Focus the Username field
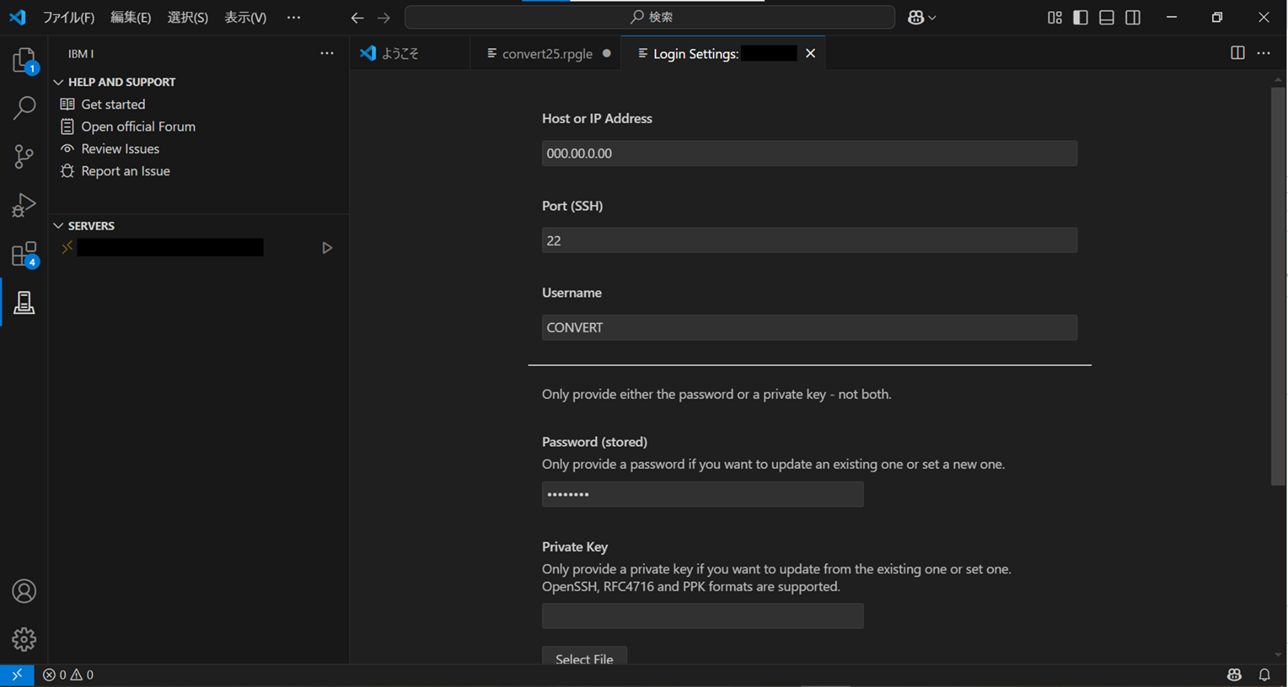 tap(809, 327)
